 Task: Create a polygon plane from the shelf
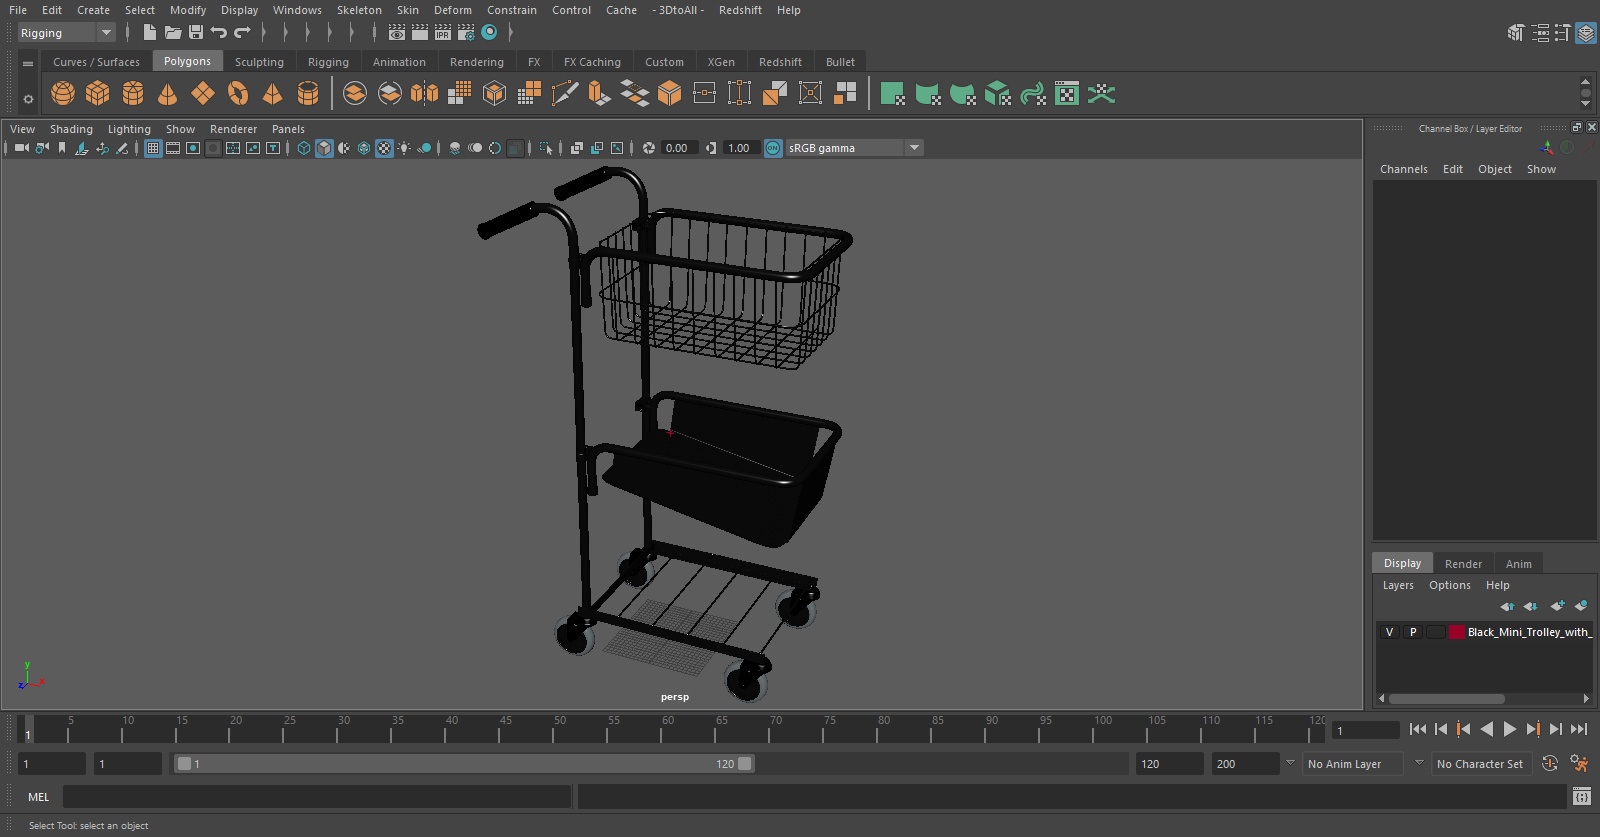pyautogui.click(x=203, y=94)
